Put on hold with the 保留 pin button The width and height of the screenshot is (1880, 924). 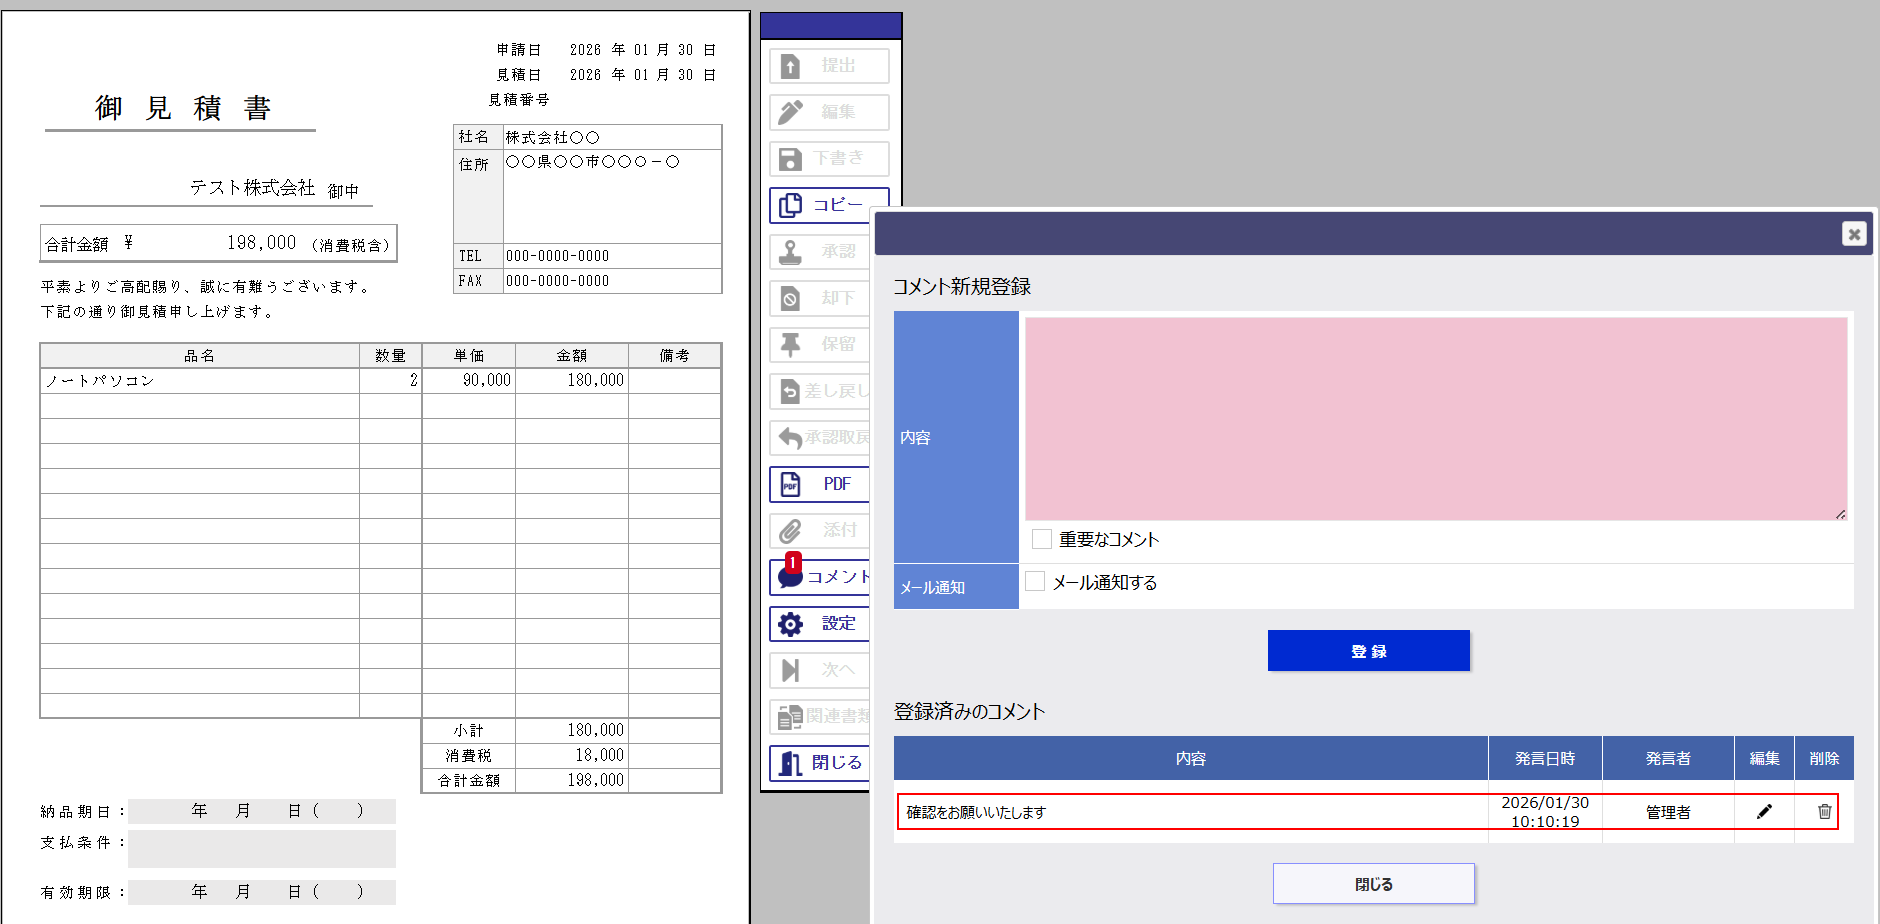tap(820, 344)
